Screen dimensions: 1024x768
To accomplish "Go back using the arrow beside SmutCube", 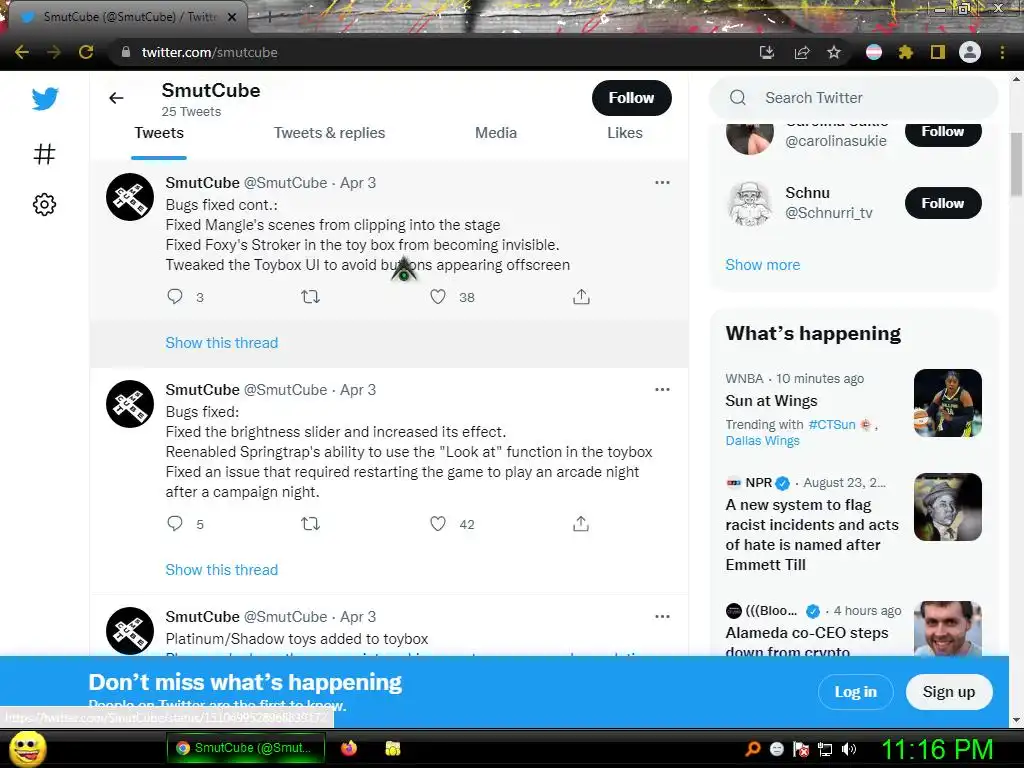I will [x=116, y=98].
